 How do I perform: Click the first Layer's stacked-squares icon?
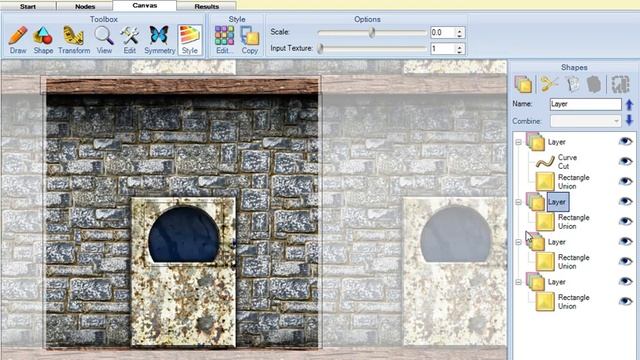[x=536, y=142]
